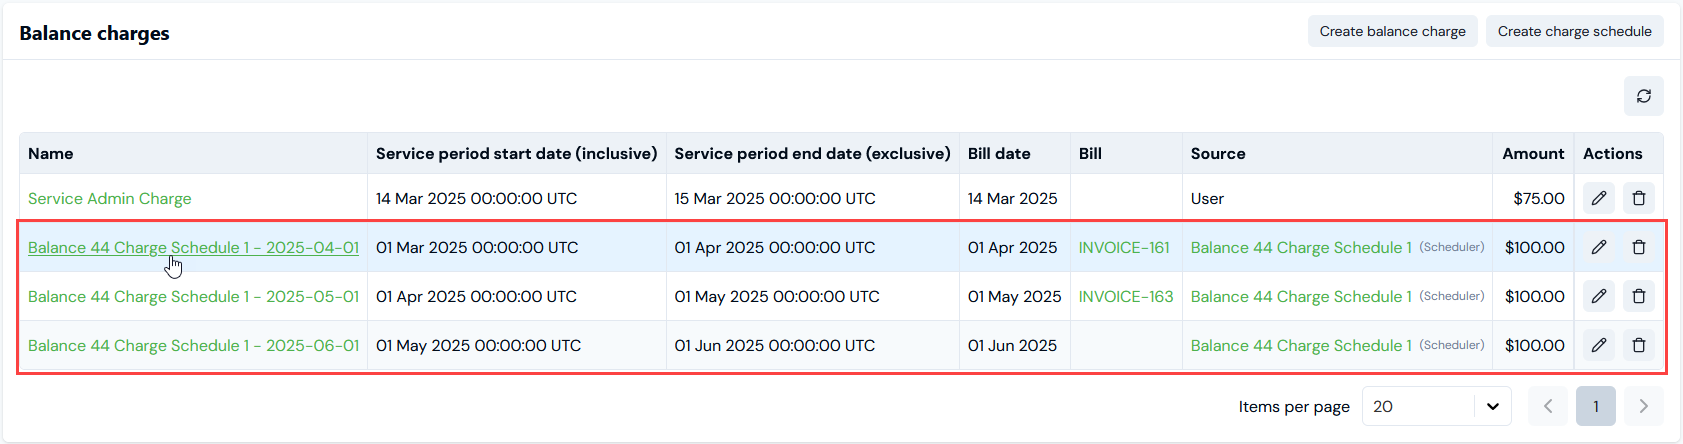The image size is (1683, 444).
Task: Delete the Service Admin Charge row
Action: click(1639, 198)
